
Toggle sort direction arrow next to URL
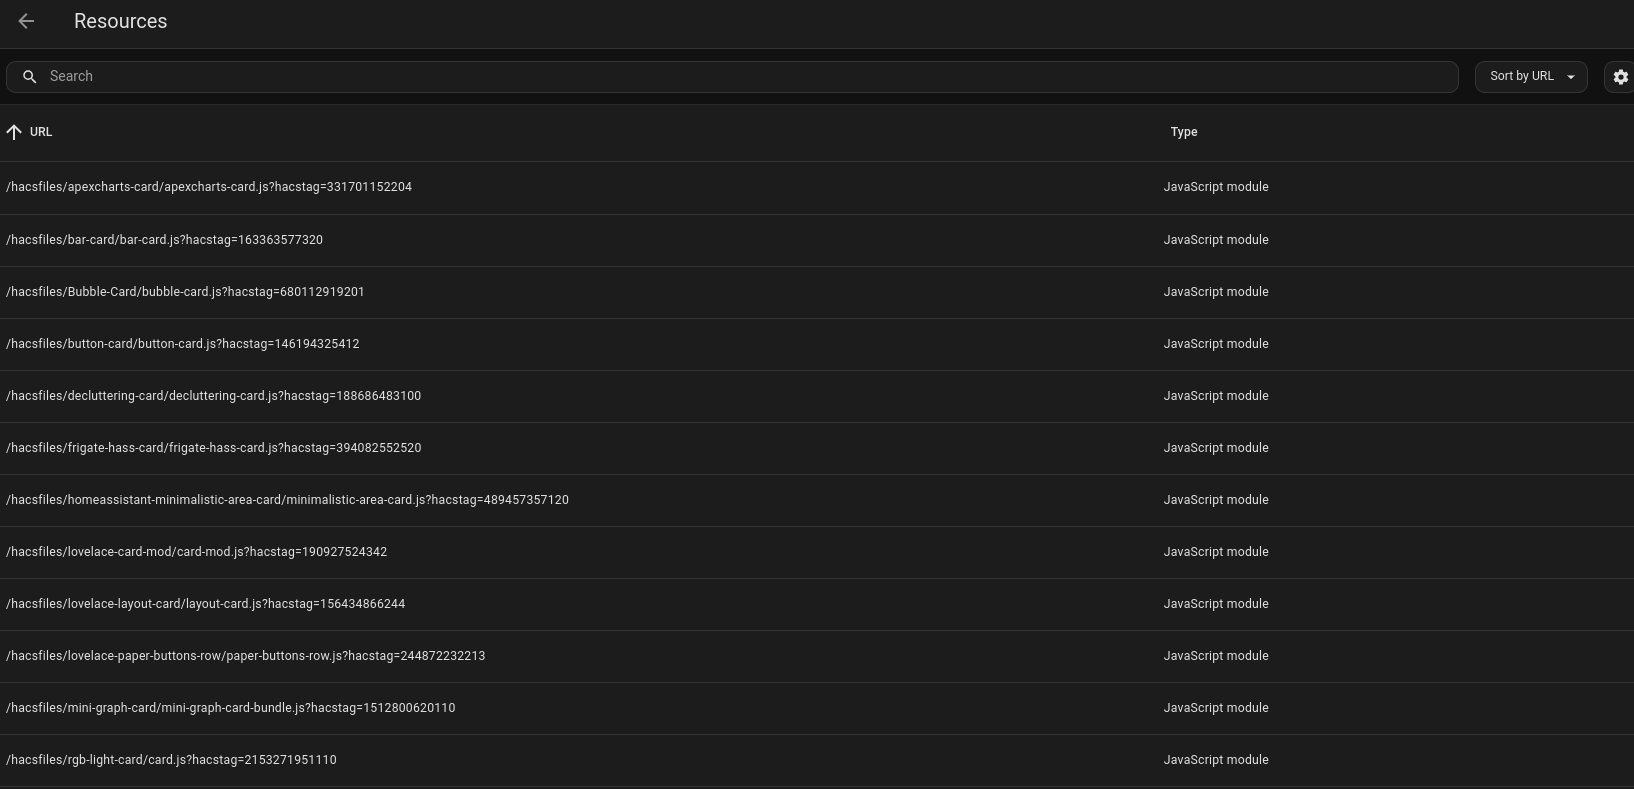(14, 132)
